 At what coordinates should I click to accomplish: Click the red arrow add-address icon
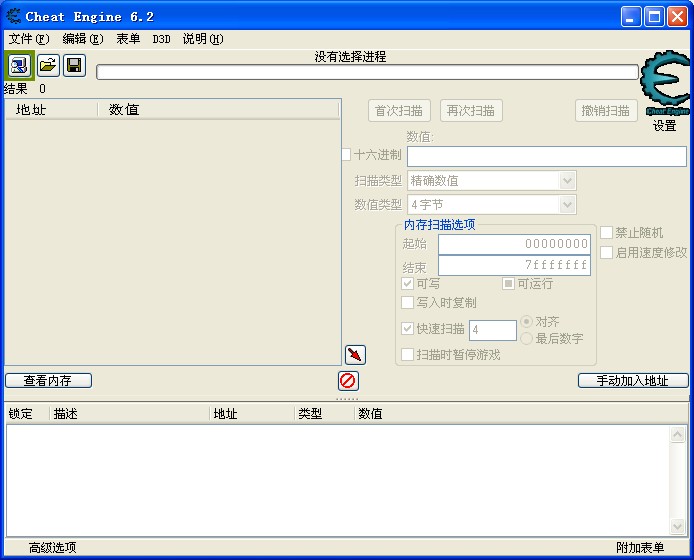coord(355,355)
